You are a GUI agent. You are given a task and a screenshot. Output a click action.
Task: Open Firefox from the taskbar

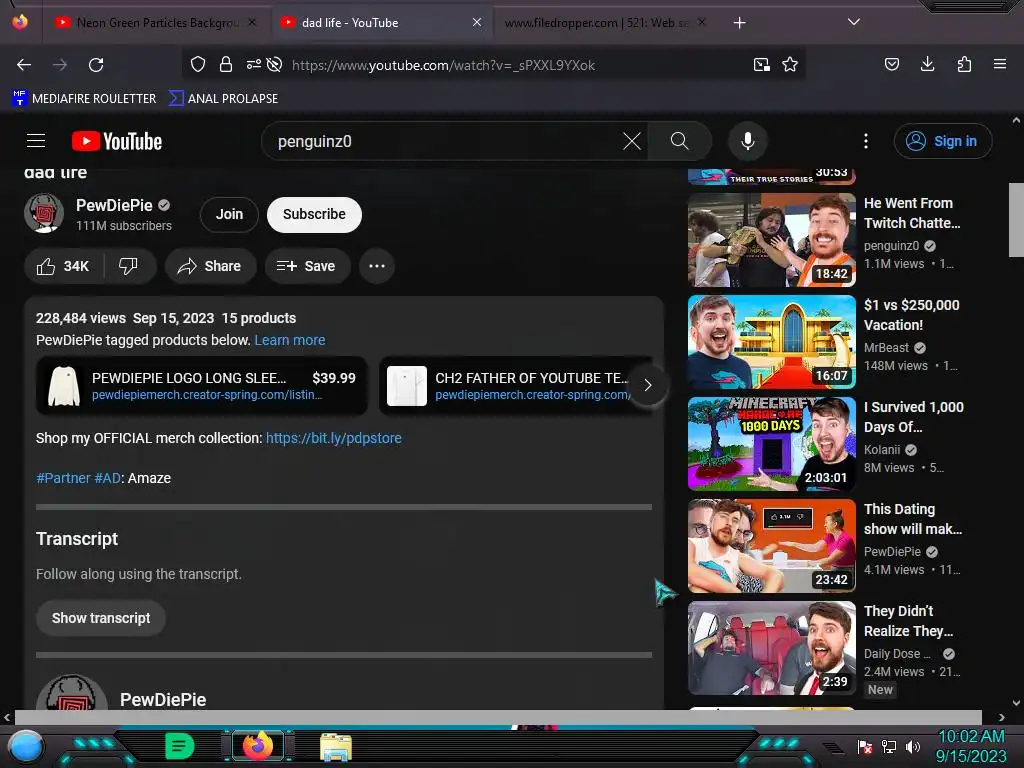[x=258, y=746]
